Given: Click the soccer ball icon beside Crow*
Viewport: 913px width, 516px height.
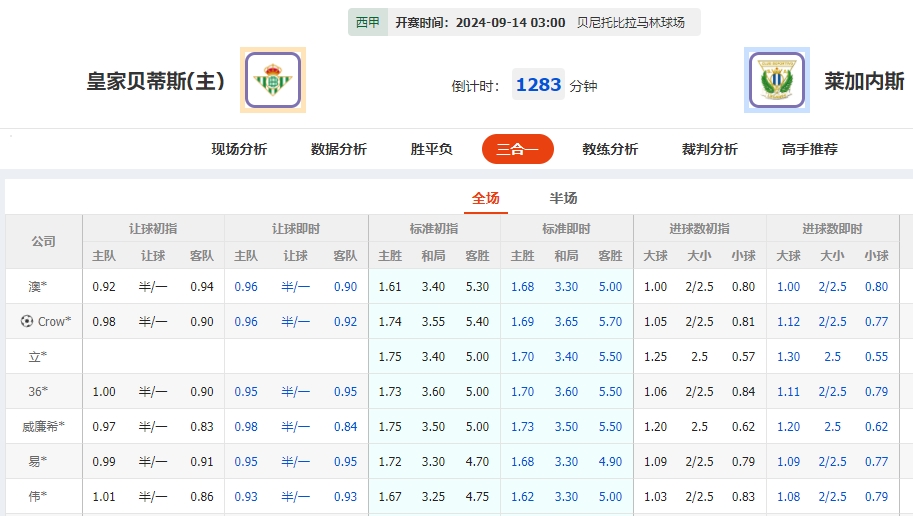Looking at the screenshot, I should coord(26,321).
